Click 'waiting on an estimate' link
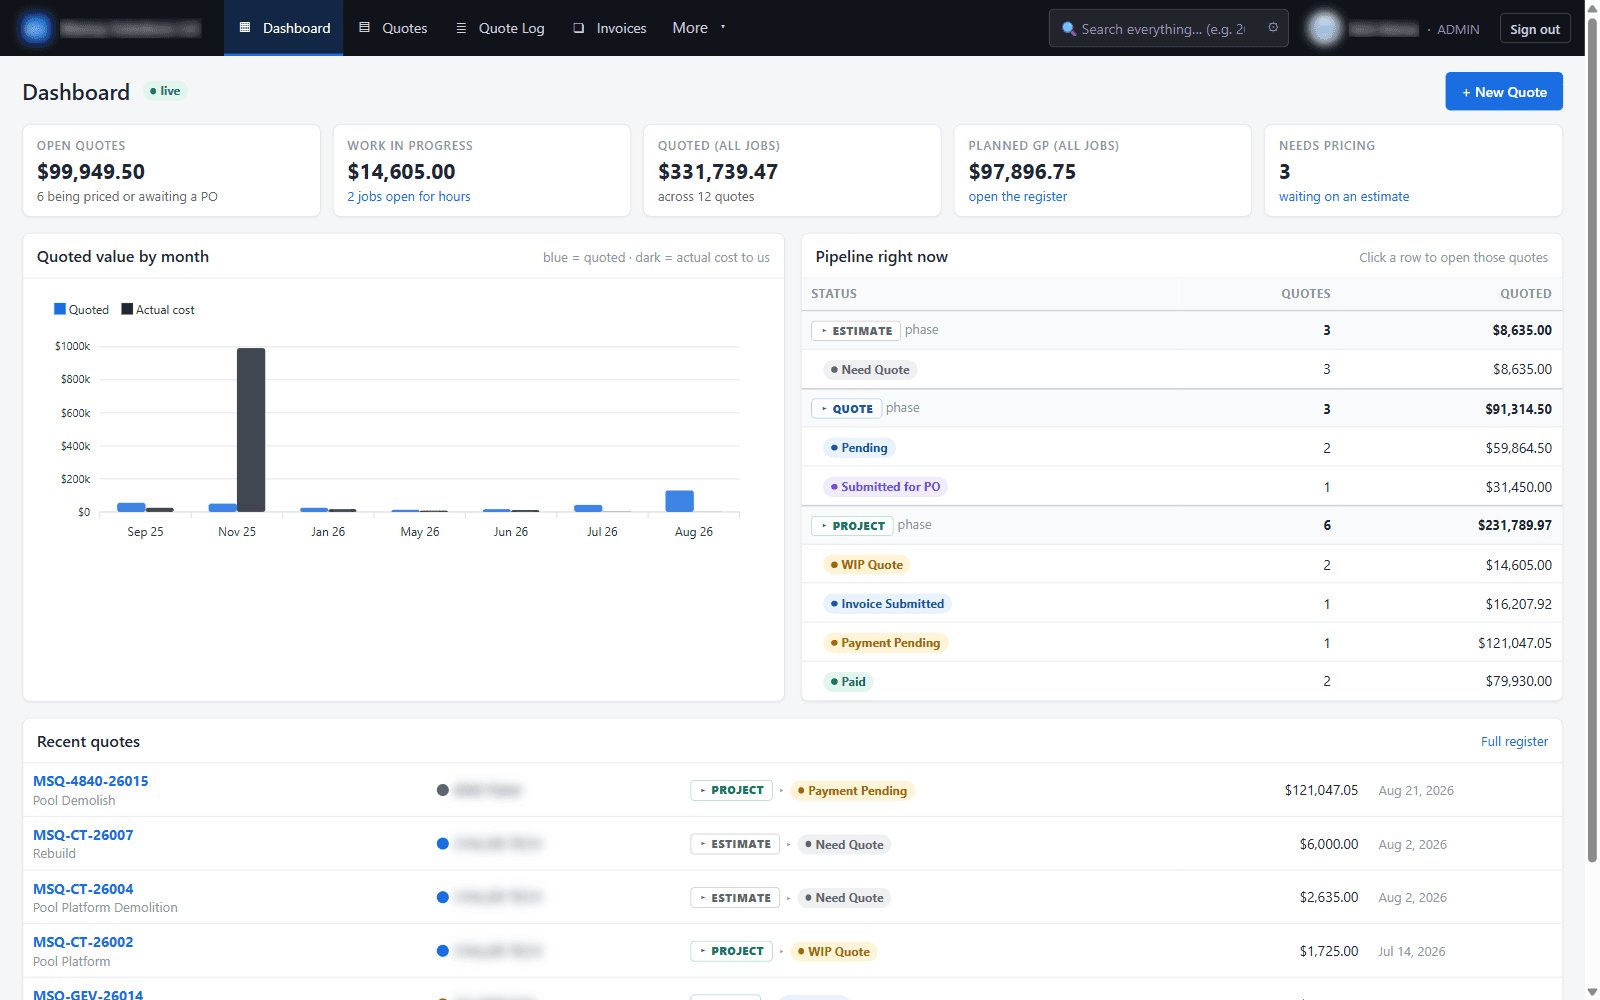The height and width of the screenshot is (1000, 1600). click(x=1344, y=197)
